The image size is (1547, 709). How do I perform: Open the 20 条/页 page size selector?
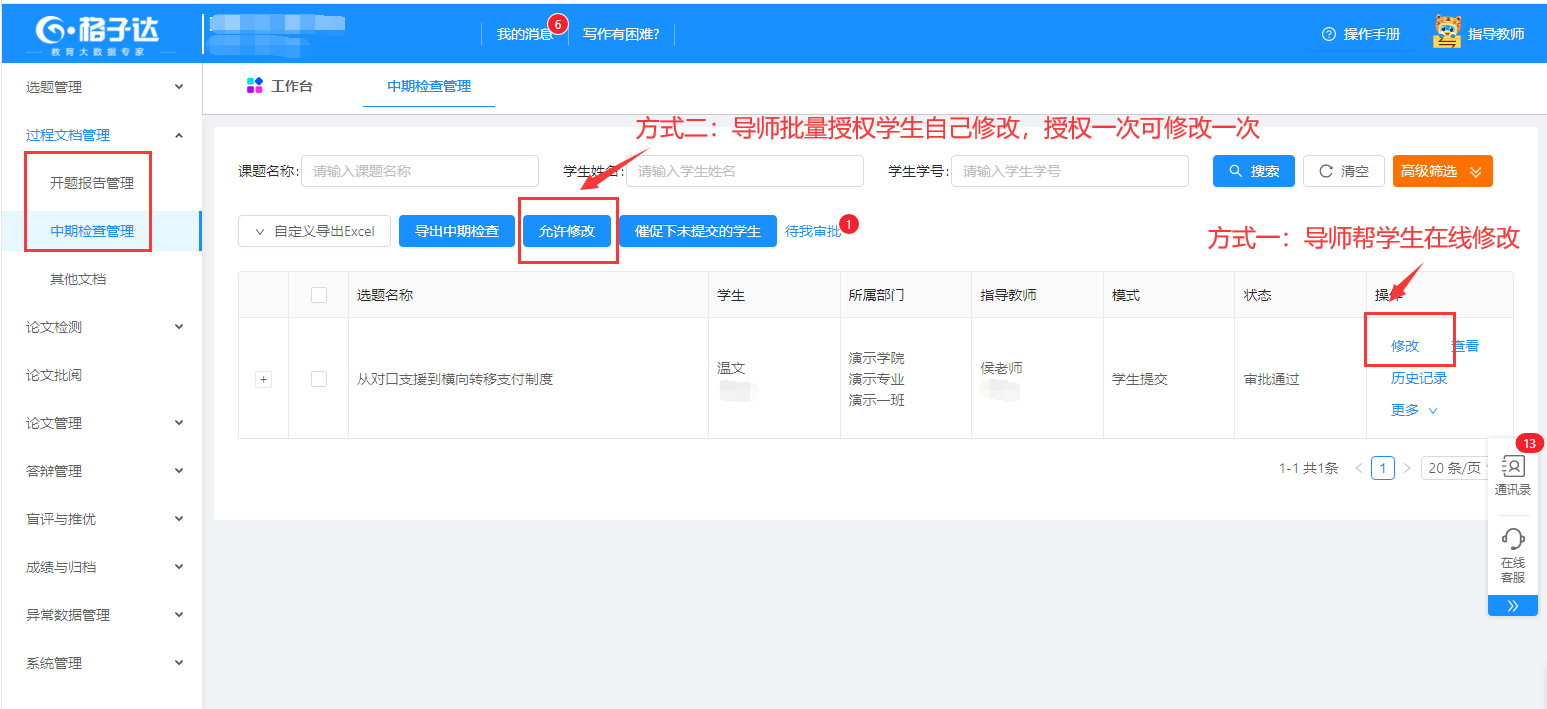click(1455, 468)
